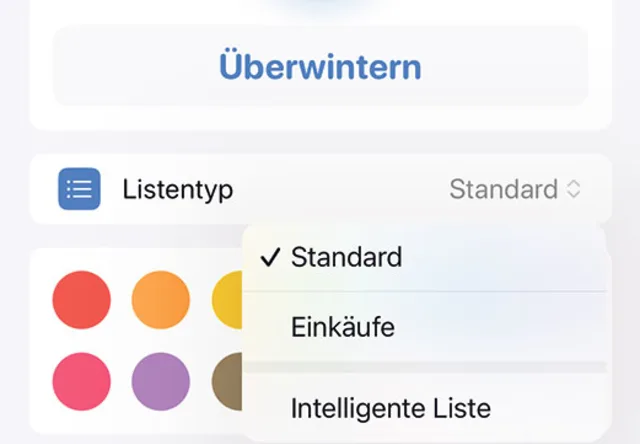This screenshot has height=444, width=640.
Task: Click the up-down chevron beside Standard
Action: point(573,189)
